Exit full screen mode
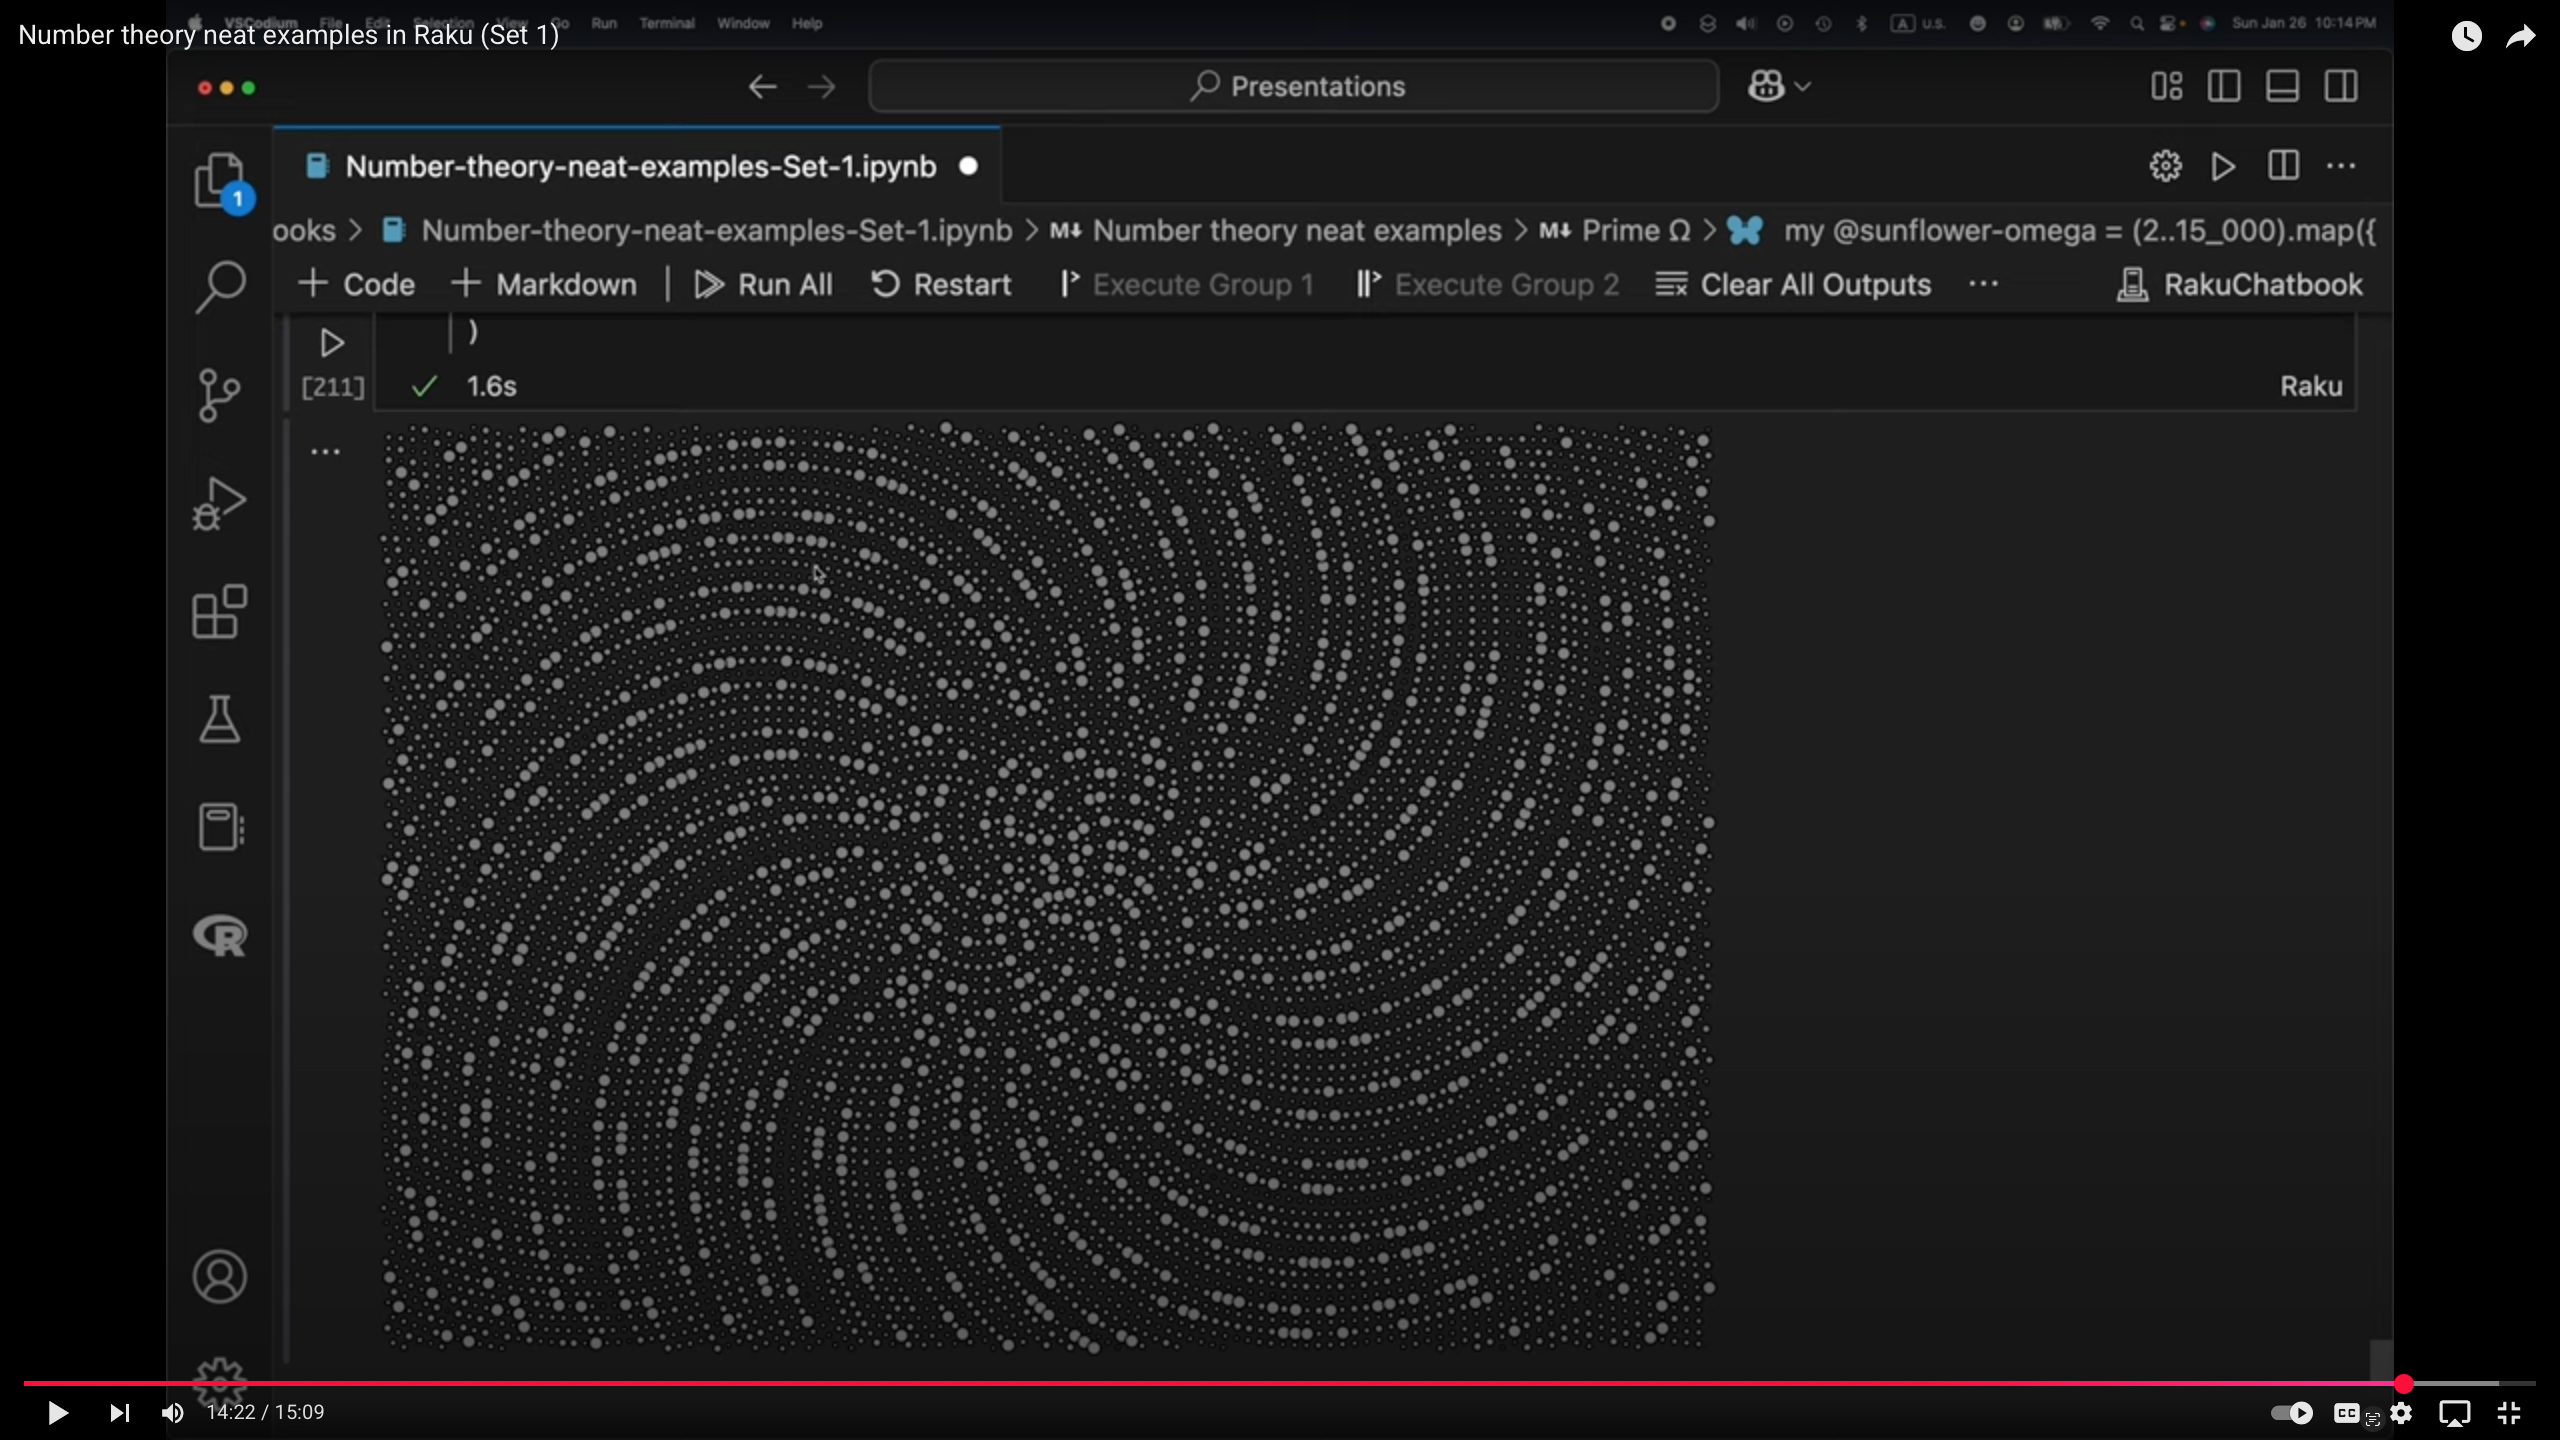This screenshot has height=1440, width=2560. [2509, 1413]
